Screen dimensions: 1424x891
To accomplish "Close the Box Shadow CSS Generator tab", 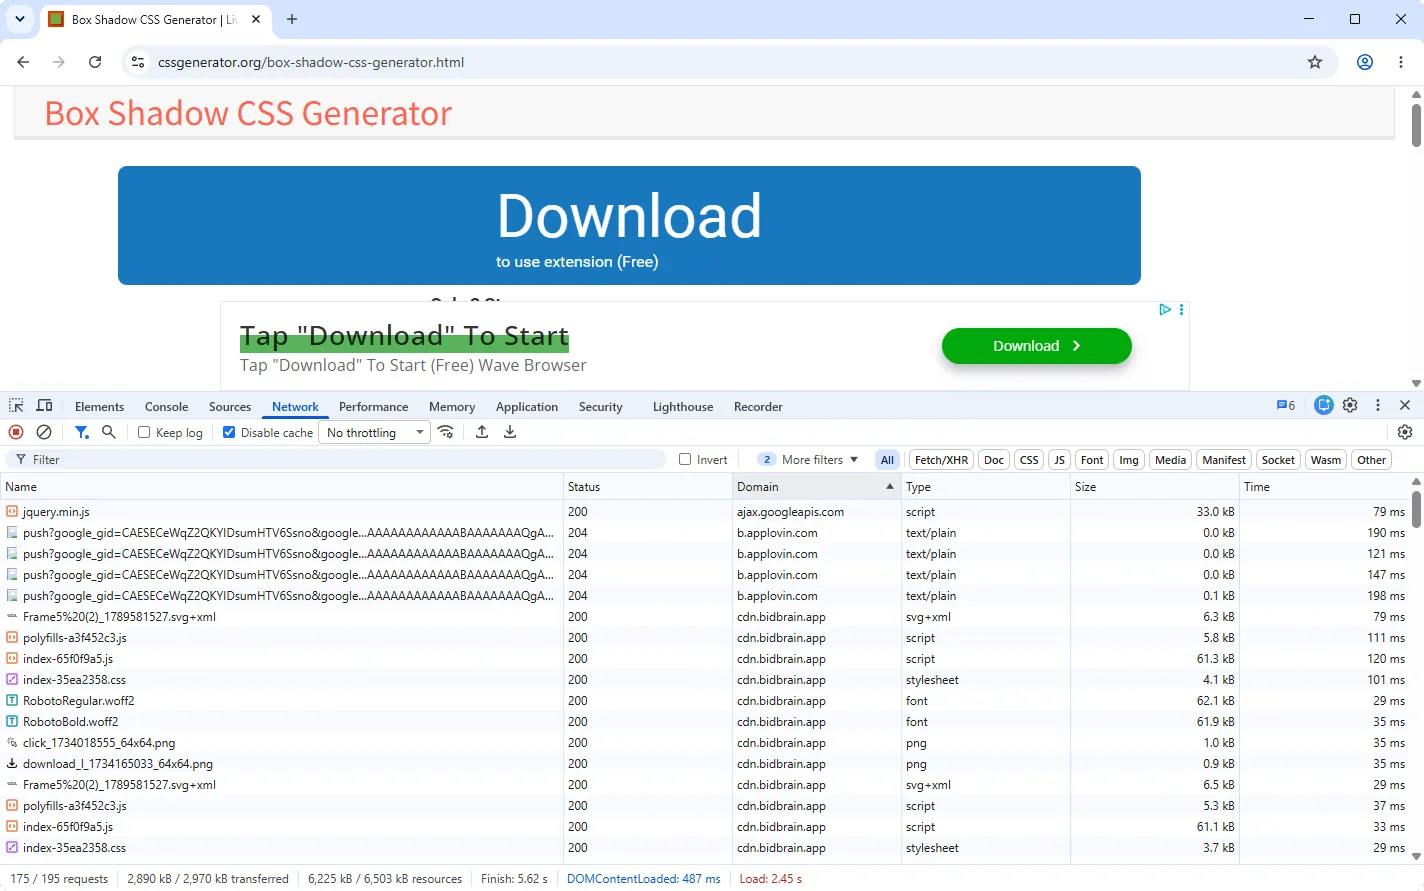I will tap(256, 19).
